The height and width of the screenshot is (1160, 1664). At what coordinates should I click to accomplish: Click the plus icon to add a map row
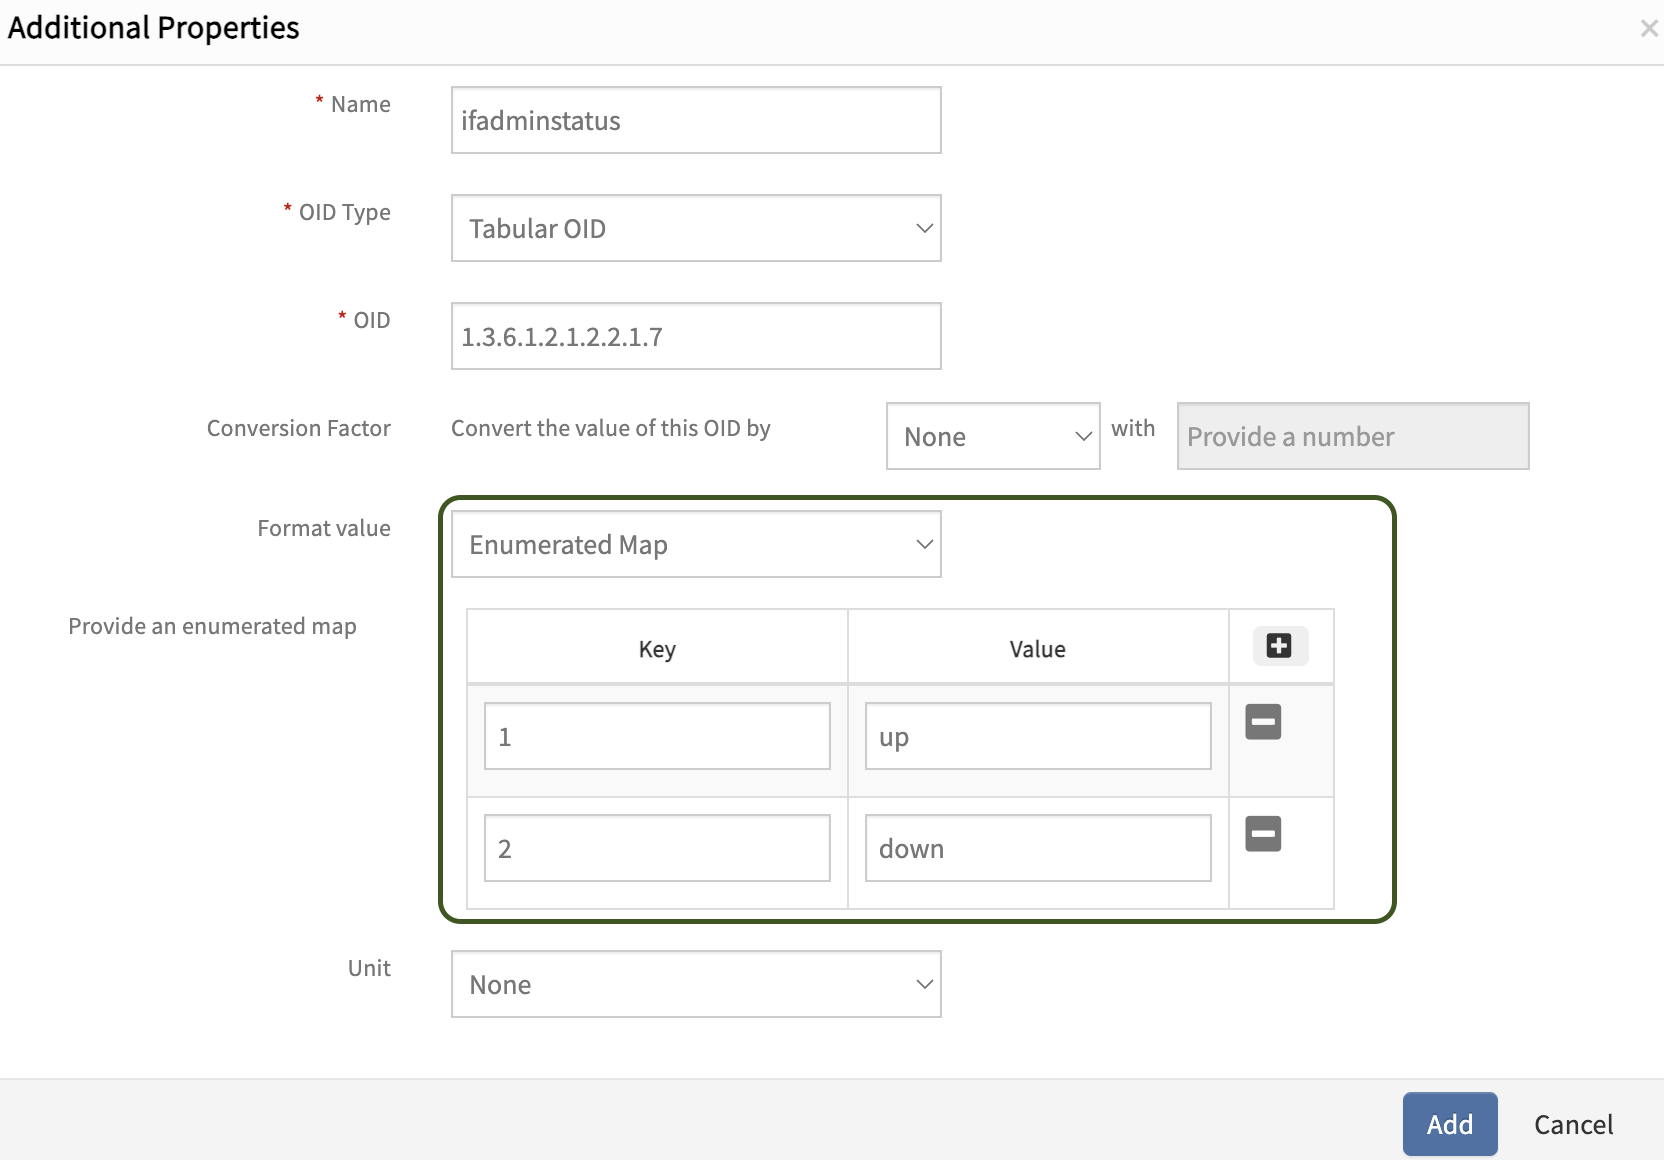(1279, 646)
